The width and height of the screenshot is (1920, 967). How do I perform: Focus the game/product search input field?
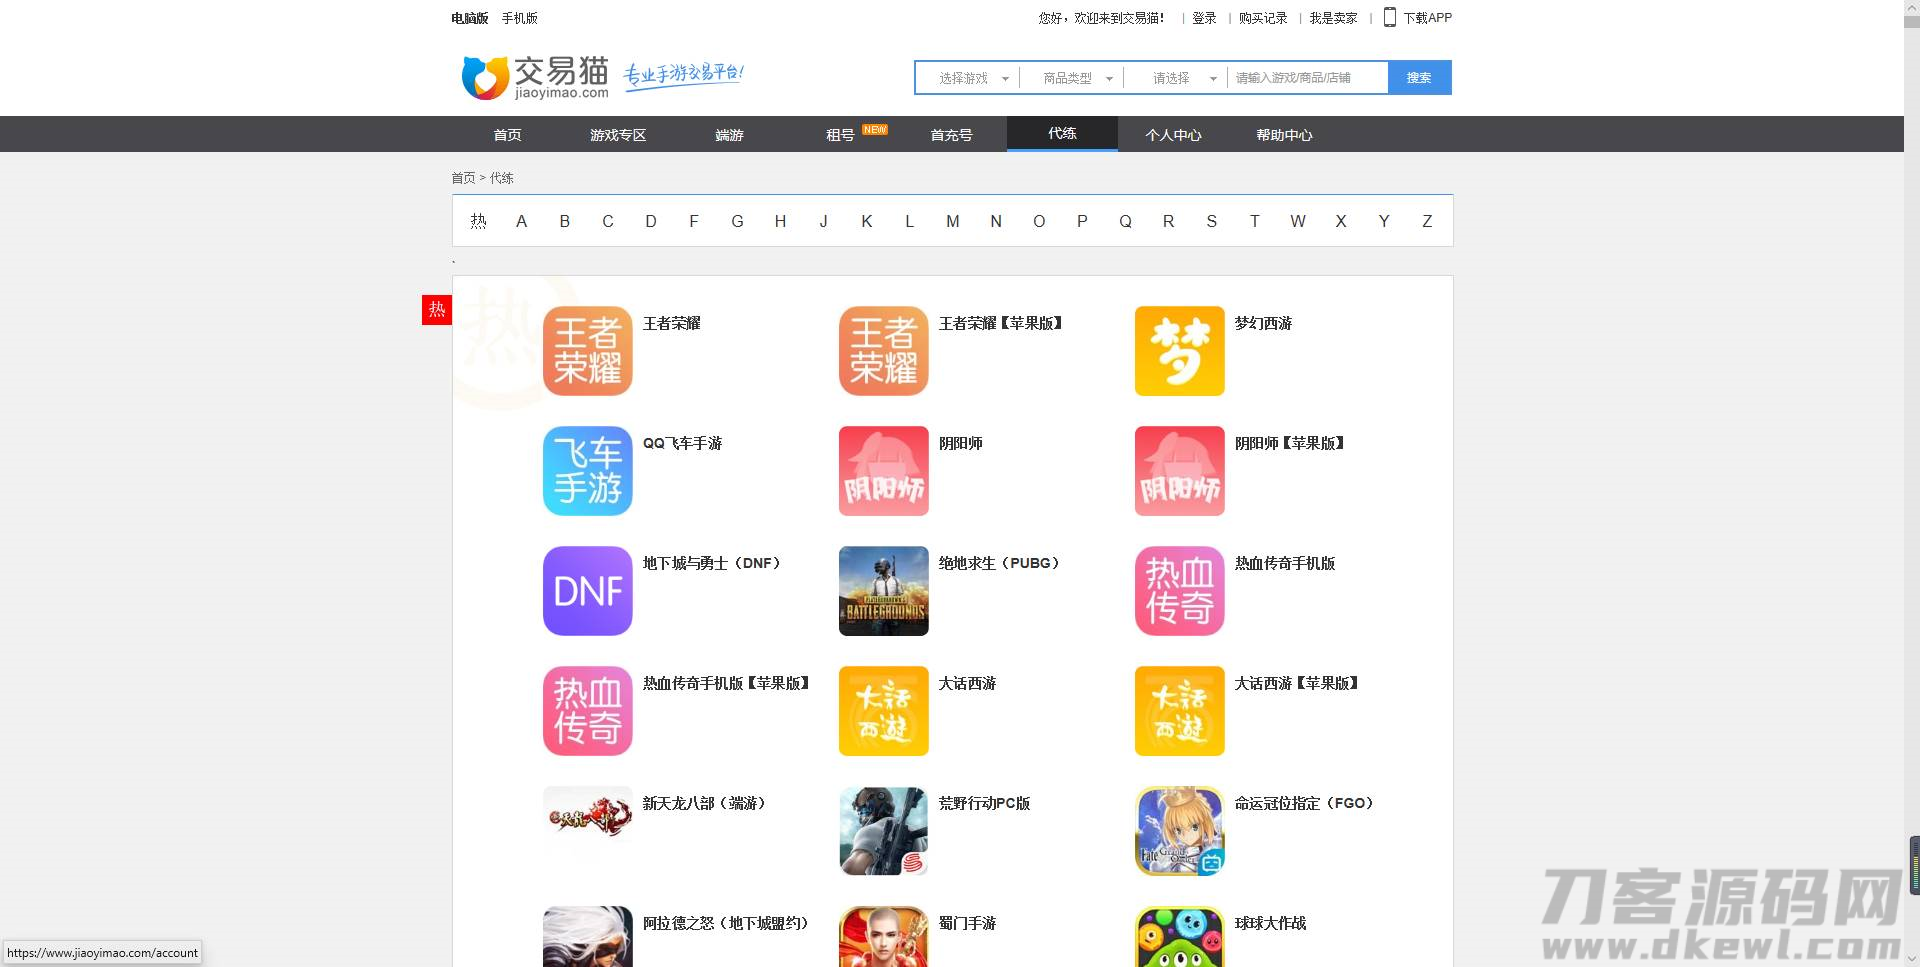pyautogui.click(x=1307, y=78)
